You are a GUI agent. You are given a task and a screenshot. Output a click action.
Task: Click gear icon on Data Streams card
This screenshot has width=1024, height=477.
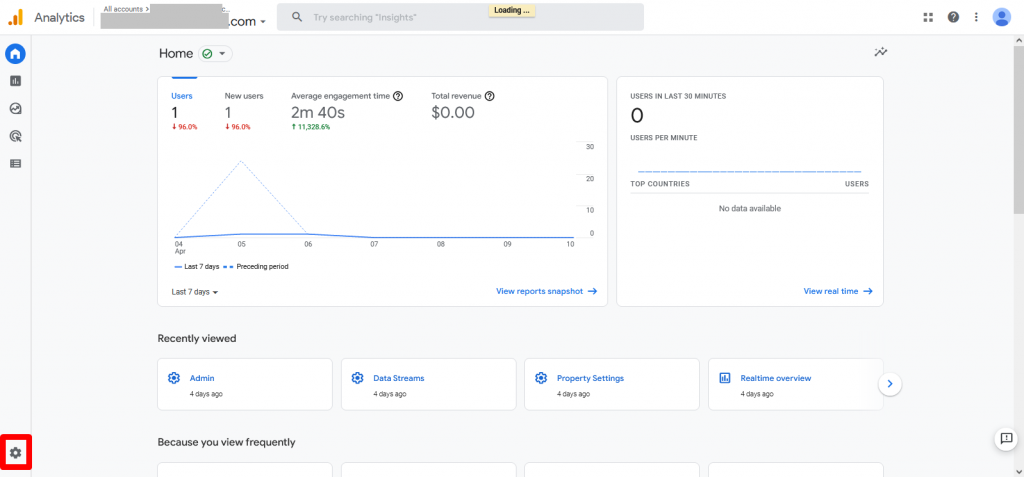point(357,378)
